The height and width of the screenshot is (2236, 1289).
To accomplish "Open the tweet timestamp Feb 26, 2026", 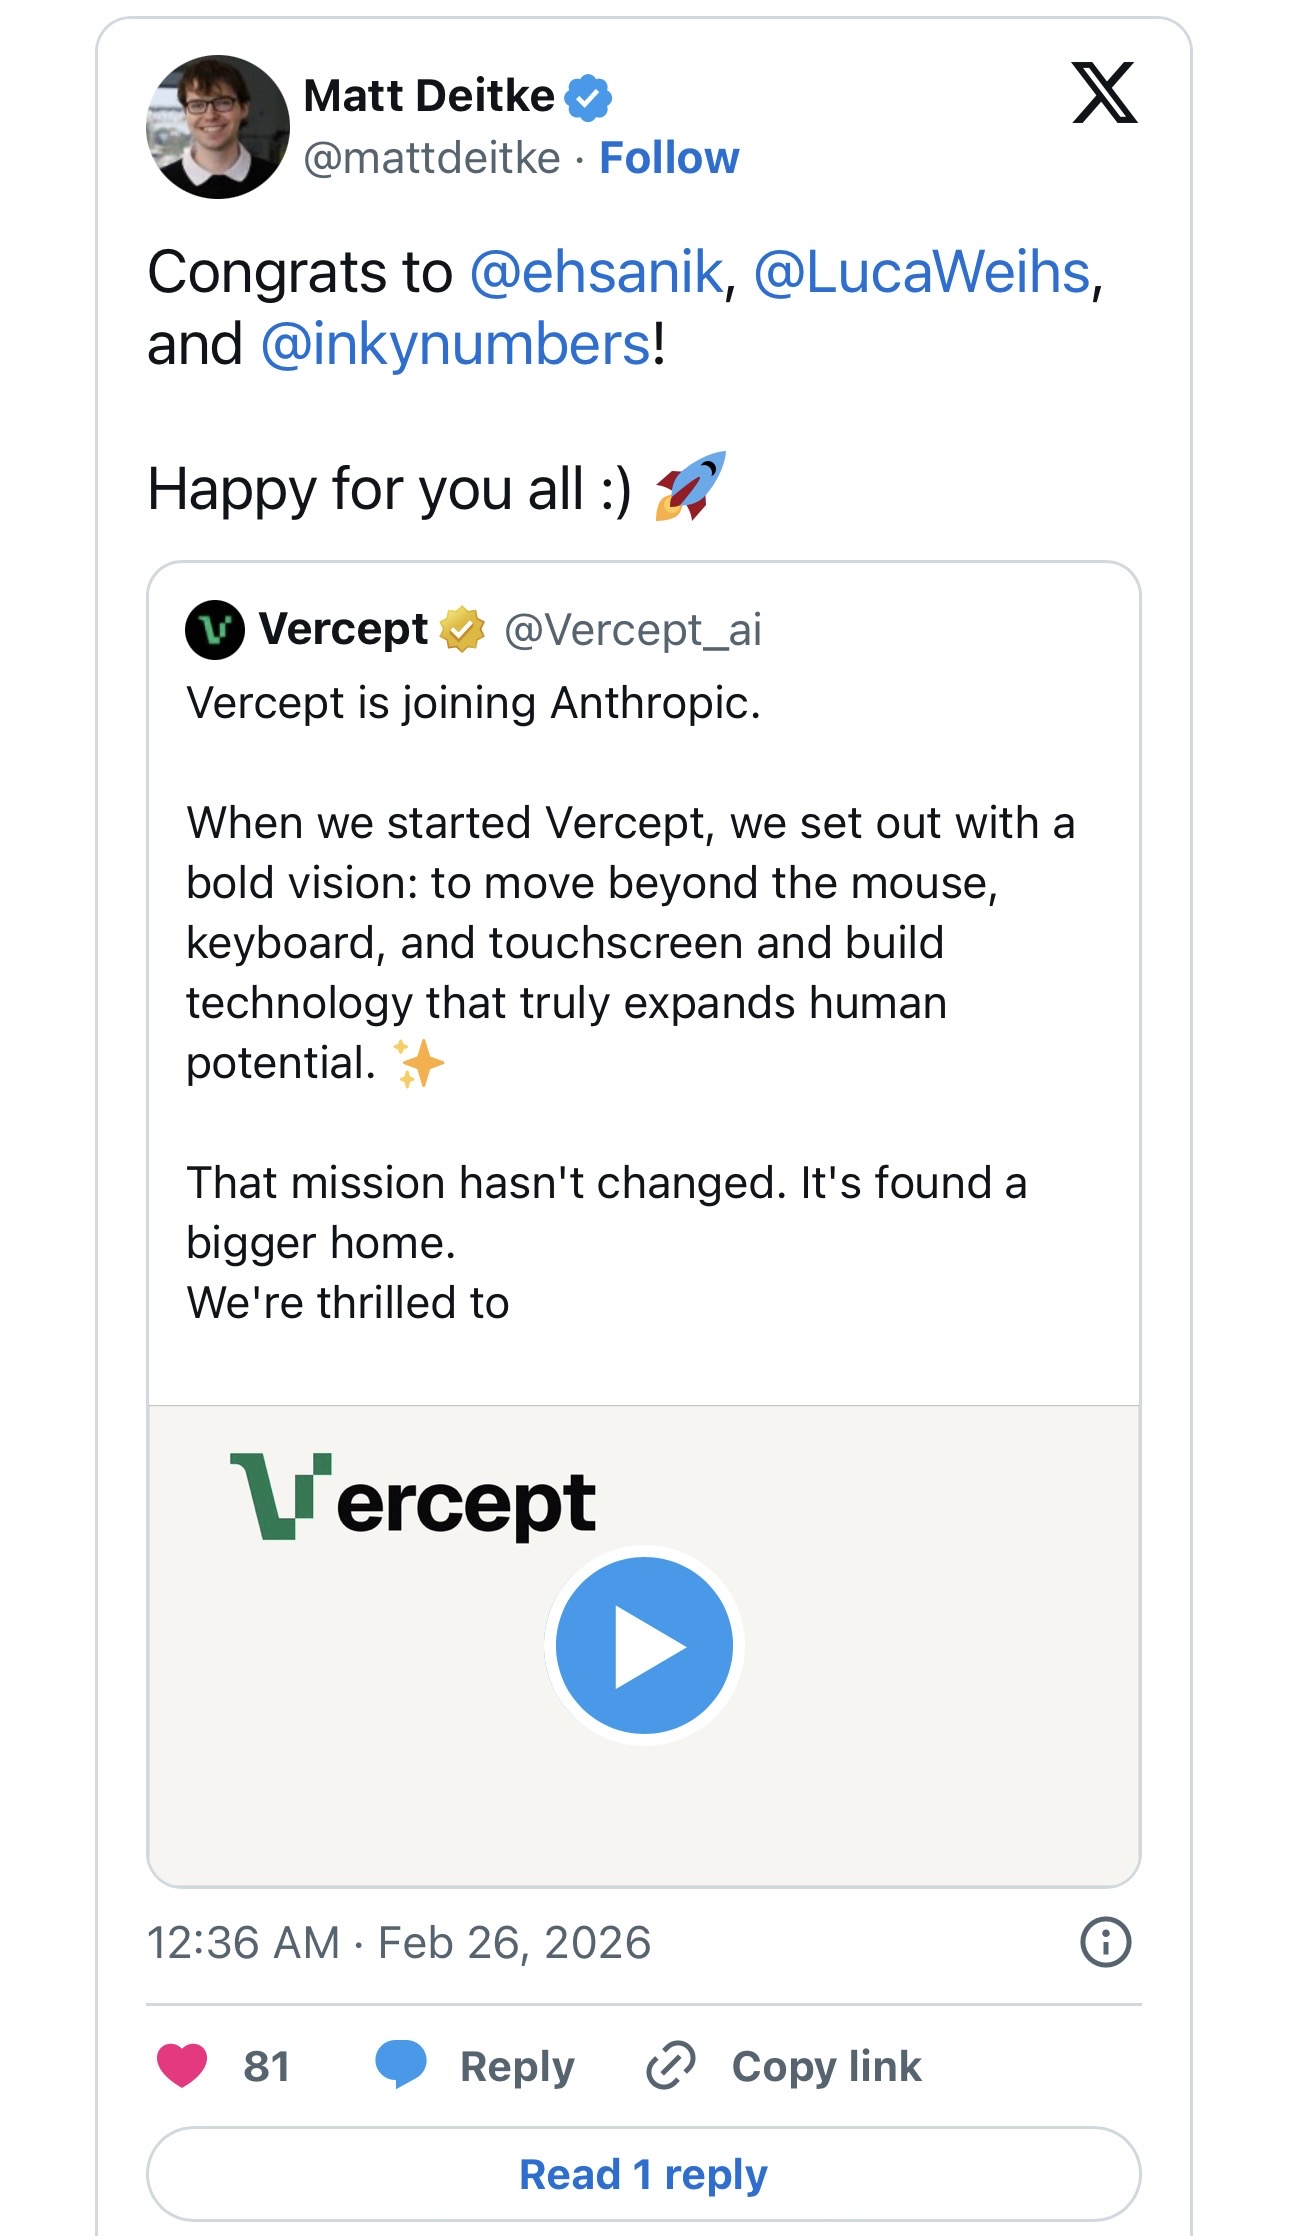I will (399, 1942).
